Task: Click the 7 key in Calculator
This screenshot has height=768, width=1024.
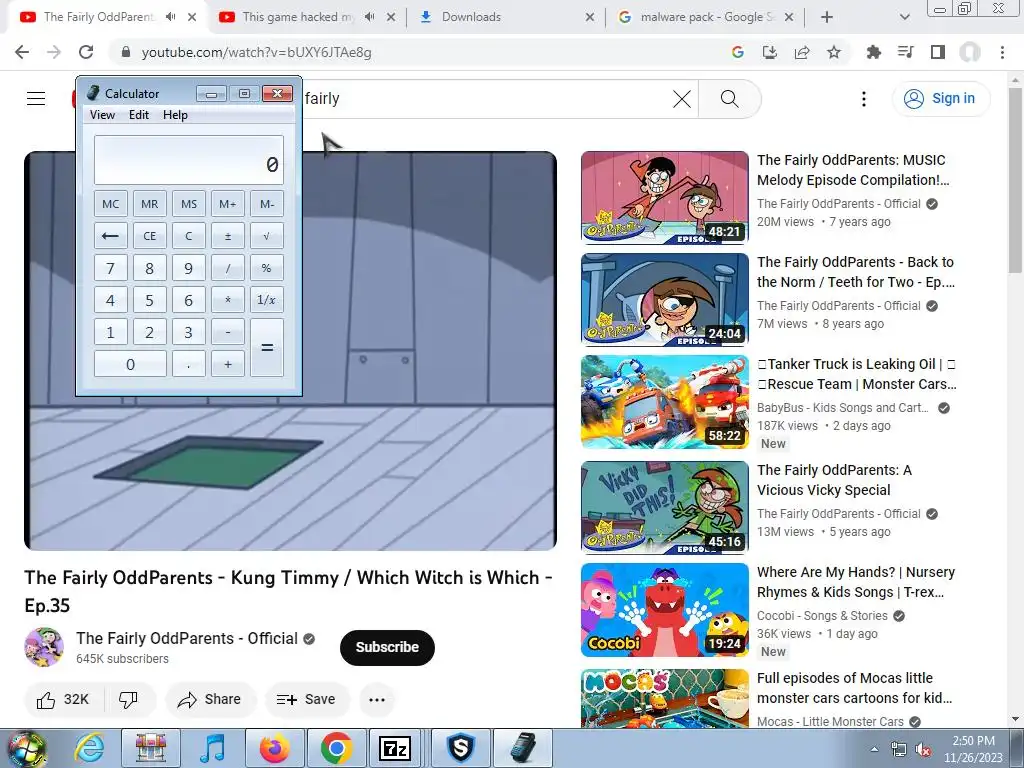Action: [110, 268]
